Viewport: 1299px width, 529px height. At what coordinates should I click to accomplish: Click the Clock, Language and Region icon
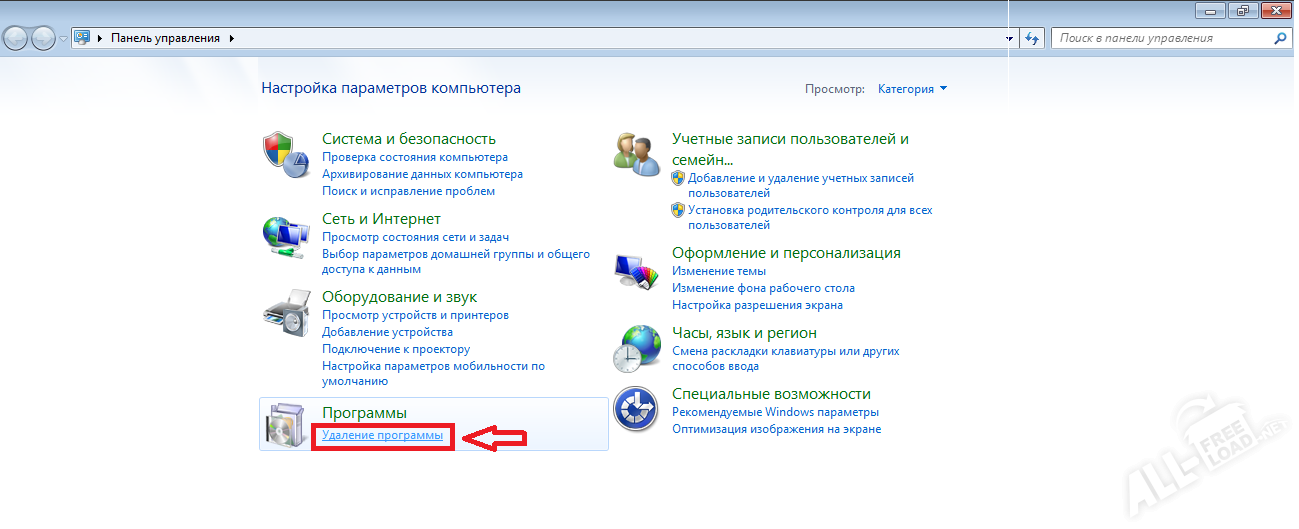tap(637, 349)
